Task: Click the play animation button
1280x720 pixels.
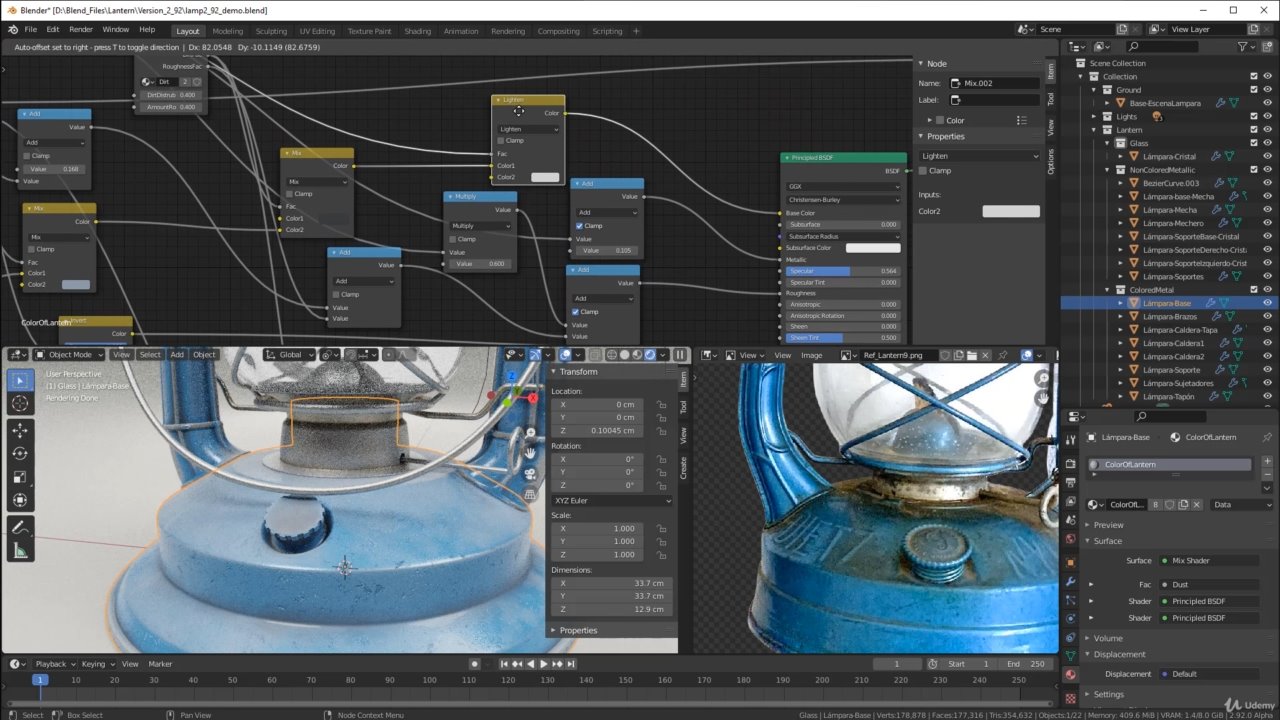Action: coord(543,664)
